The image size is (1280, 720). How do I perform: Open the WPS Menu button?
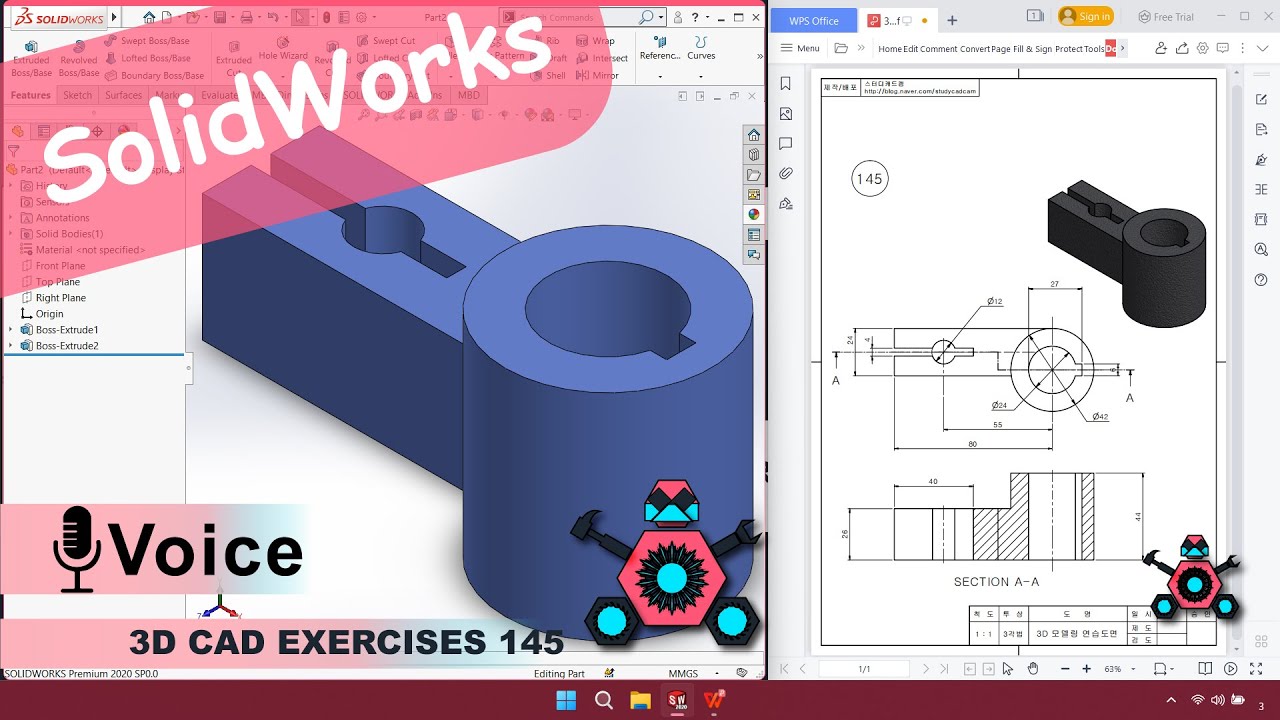point(800,48)
